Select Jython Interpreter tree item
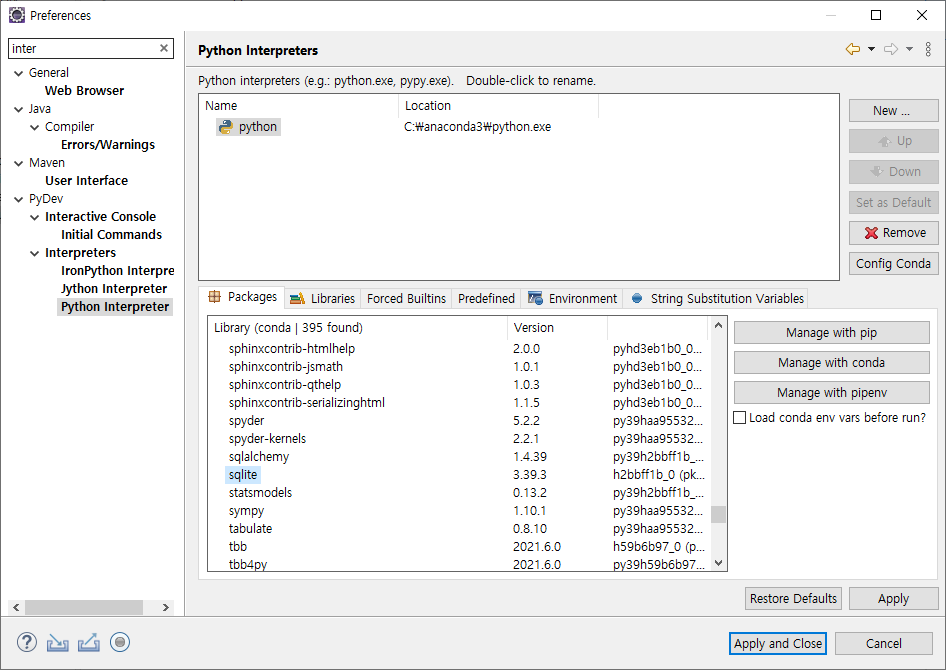Screen dimensions: 946x670 [x=114, y=289]
